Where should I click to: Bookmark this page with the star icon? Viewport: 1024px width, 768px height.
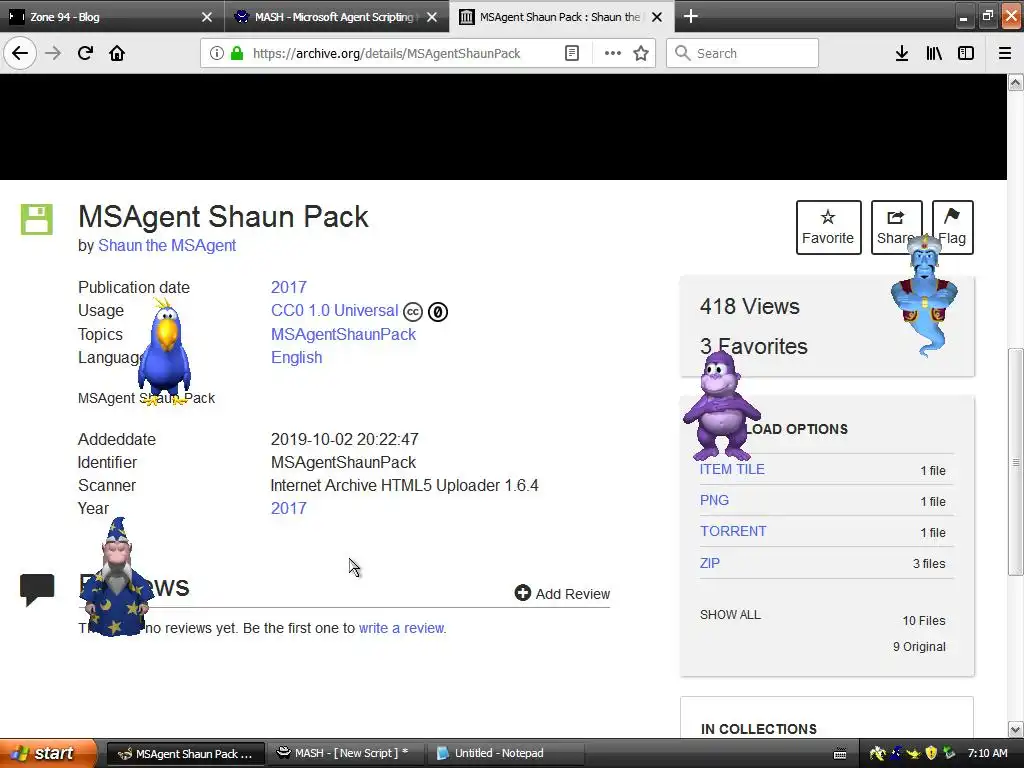(641, 53)
